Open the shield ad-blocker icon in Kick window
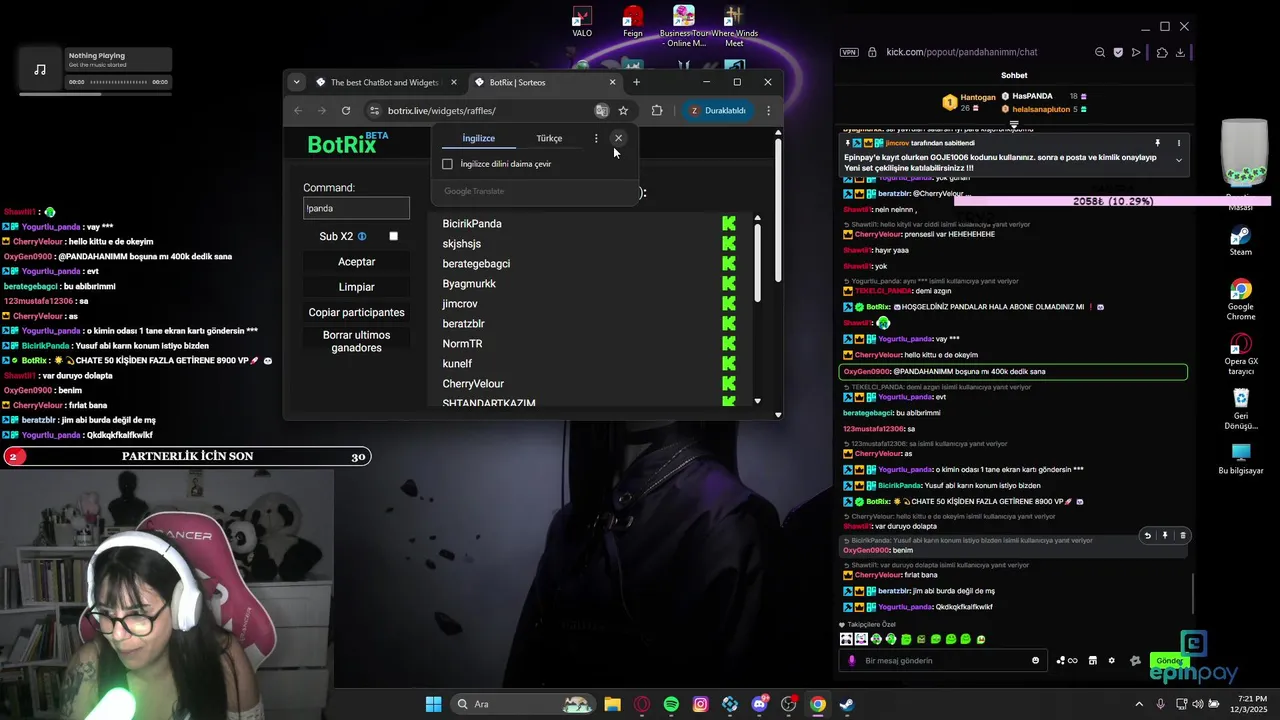Image resolution: width=1280 pixels, height=720 pixels. pyautogui.click(x=1118, y=52)
